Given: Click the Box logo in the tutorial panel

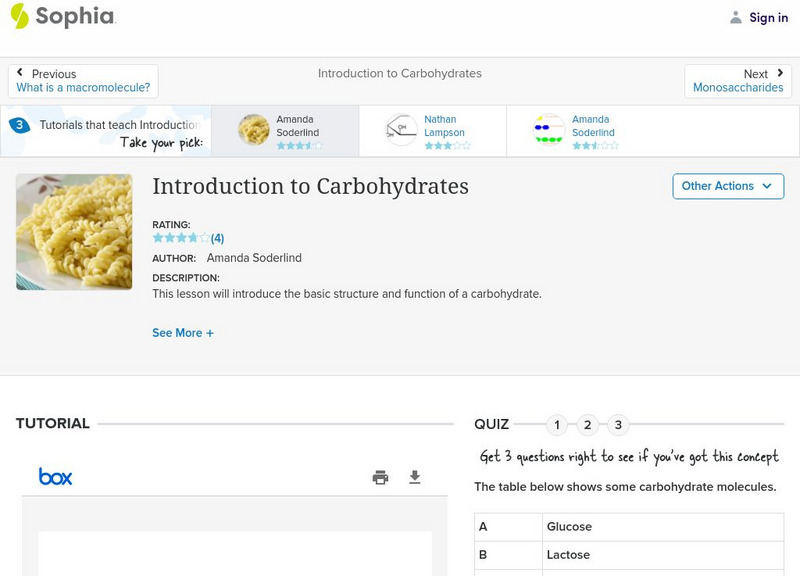Looking at the screenshot, I should [x=52, y=477].
